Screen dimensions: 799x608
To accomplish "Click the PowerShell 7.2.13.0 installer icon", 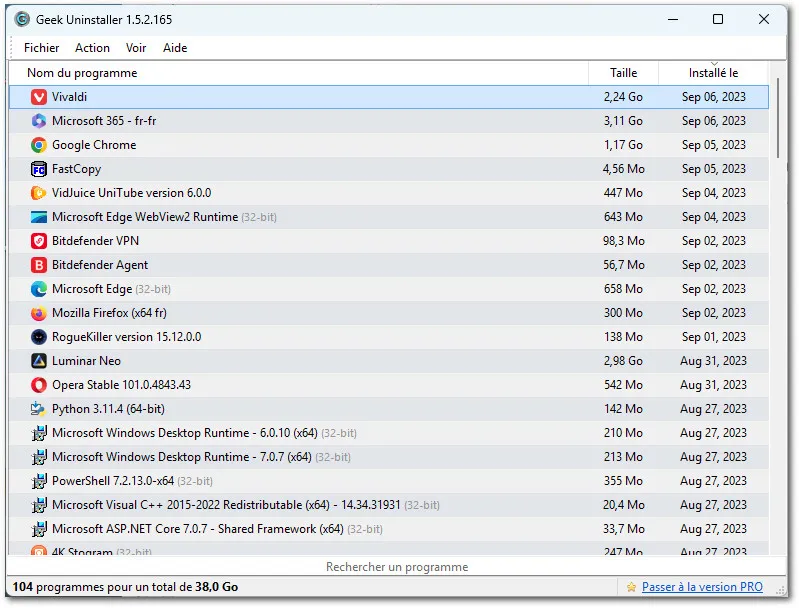I will point(39,481).
